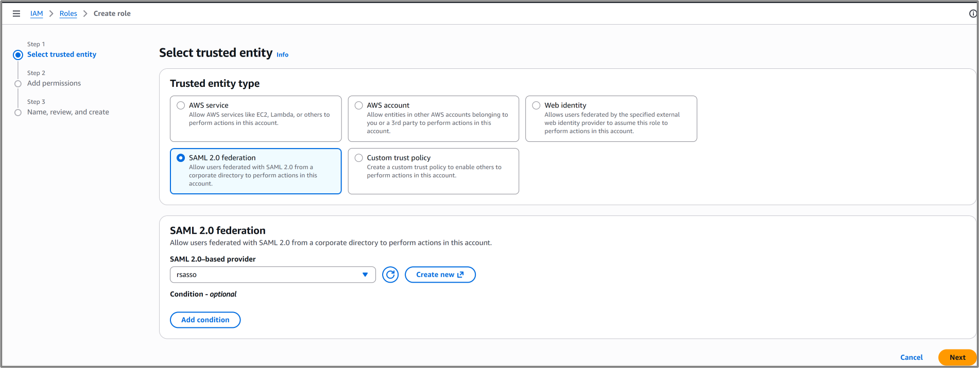The image size is (979, 368).
Task: Go to step Name, review, and create
Action: pos(68,112)
